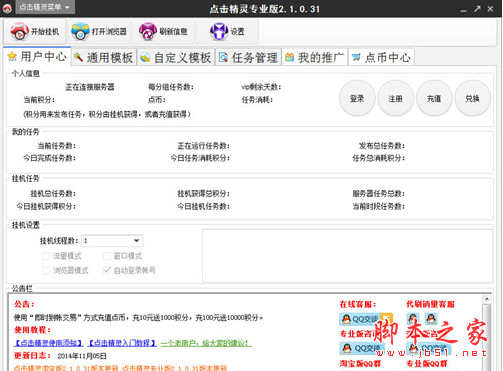Open the 【点击精灵入门教程】 link

point(122,343)
